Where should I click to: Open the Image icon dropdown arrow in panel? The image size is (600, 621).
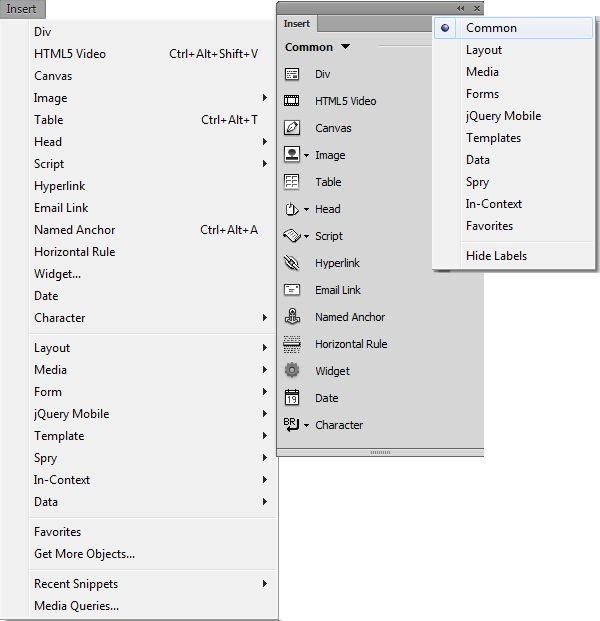(306, 156)
